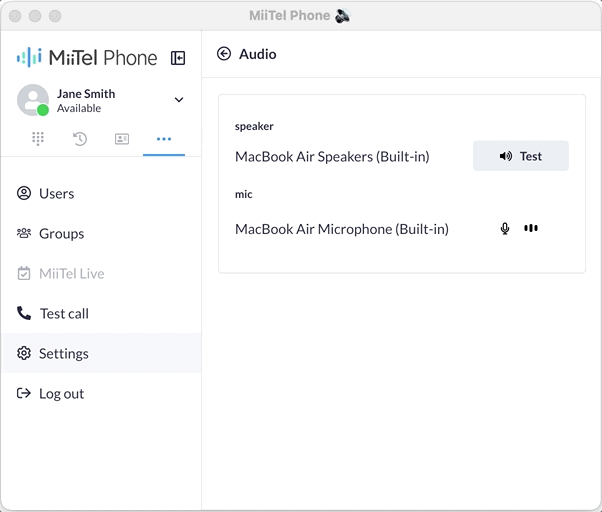Click the mic input level indicator
Screen dimensions: 602x512
[531, 229]
